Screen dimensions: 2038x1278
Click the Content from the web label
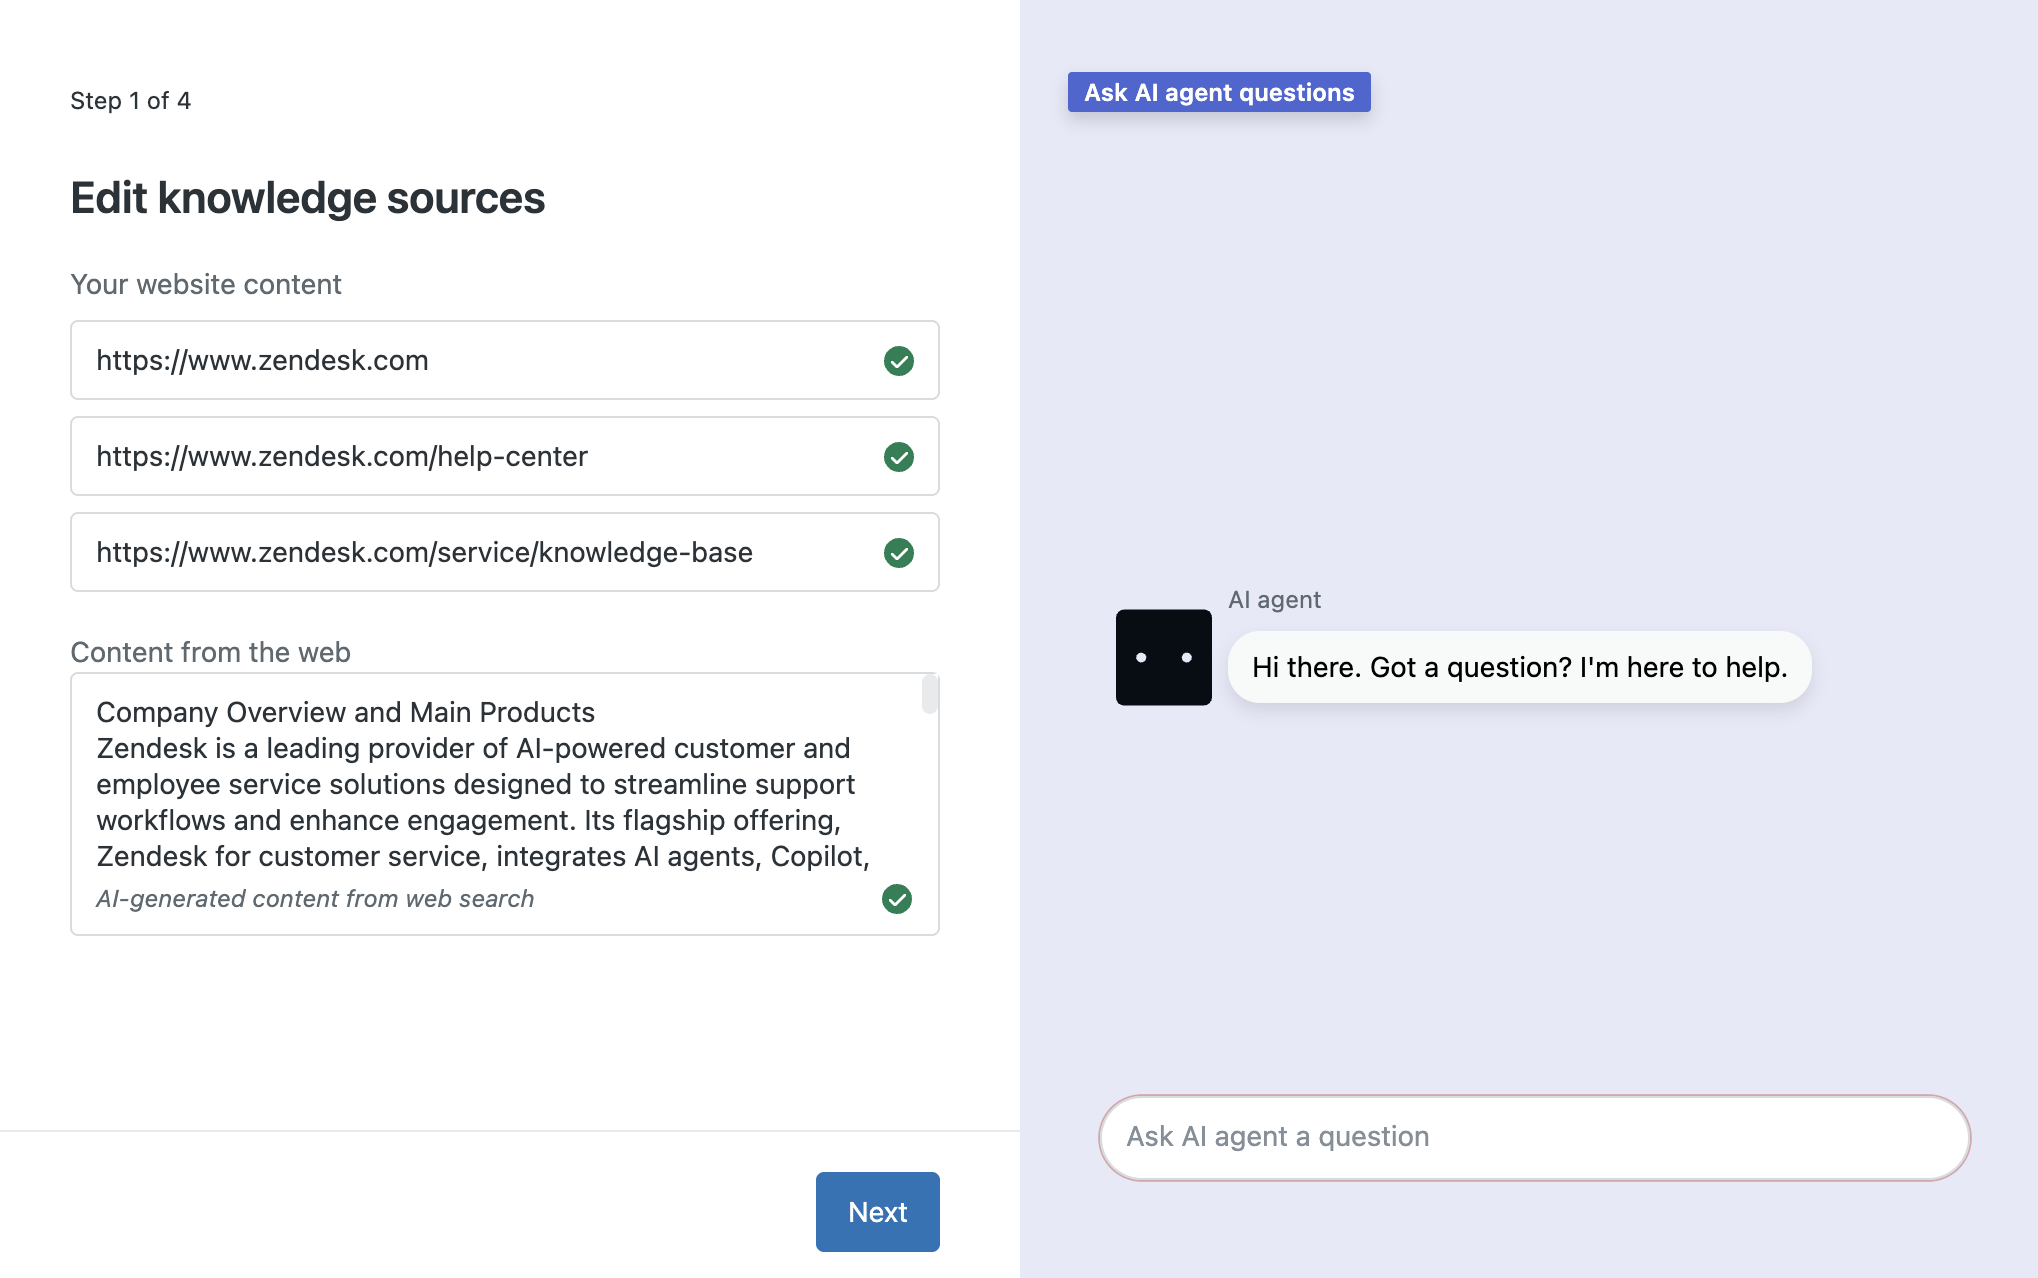(x=210, y=653)
